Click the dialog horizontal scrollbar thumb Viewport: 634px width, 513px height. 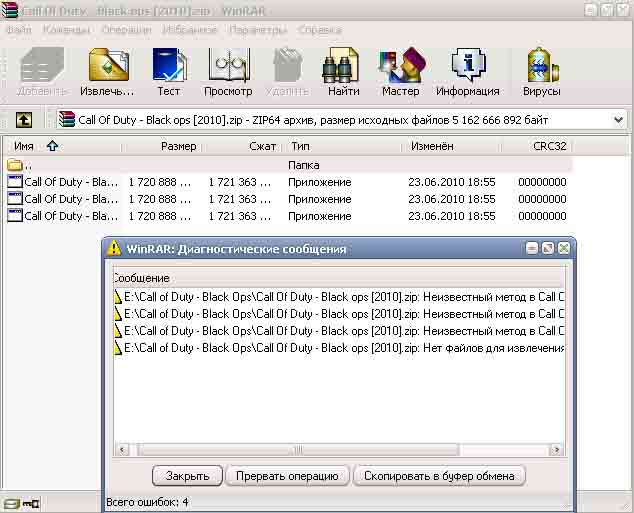tap(298, 450)
